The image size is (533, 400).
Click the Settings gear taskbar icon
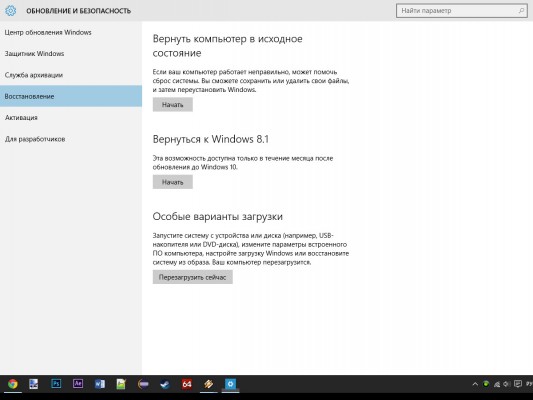(230, 384)
